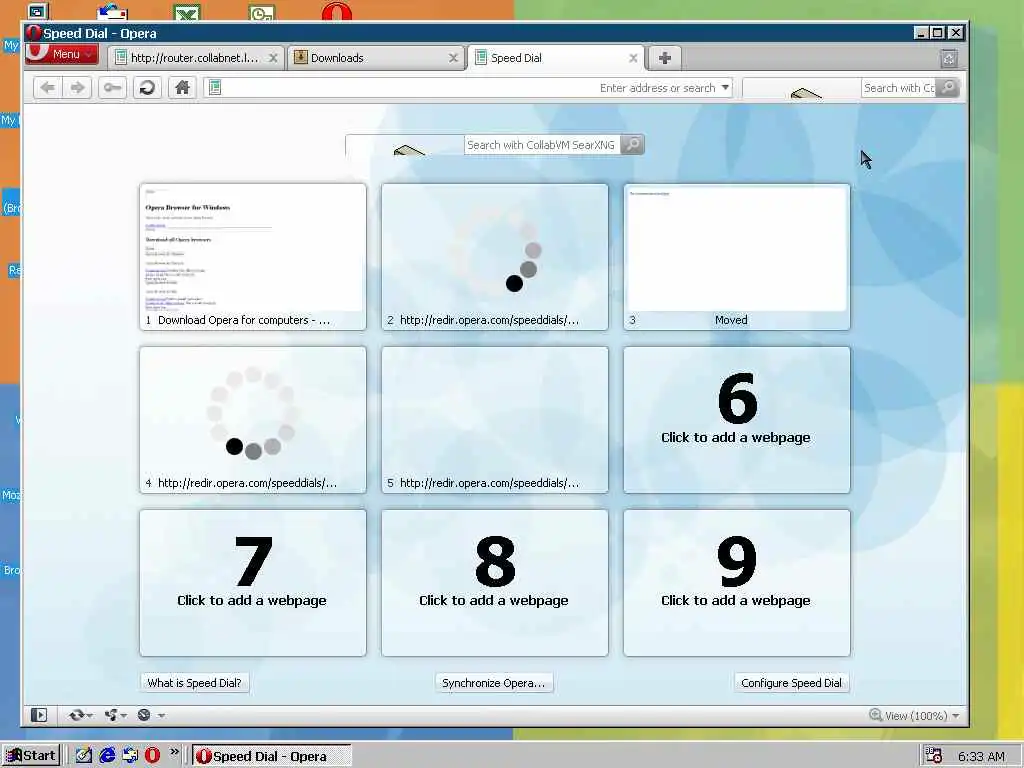1024x768 pixels.
Task: Click the View (100%) zoom magnifier
Action: (876, 715)
